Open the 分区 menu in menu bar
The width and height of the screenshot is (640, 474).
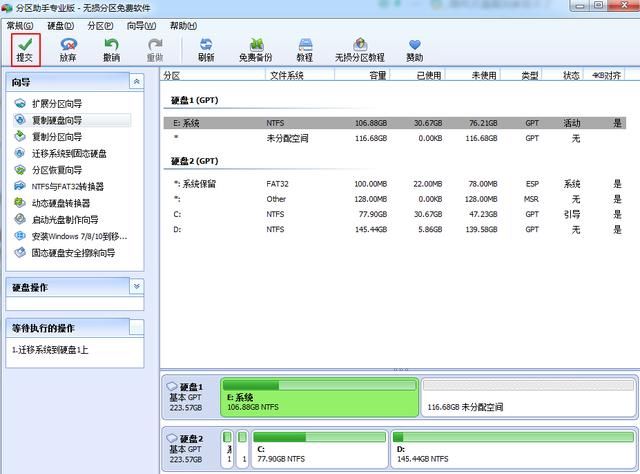point(100,25)
